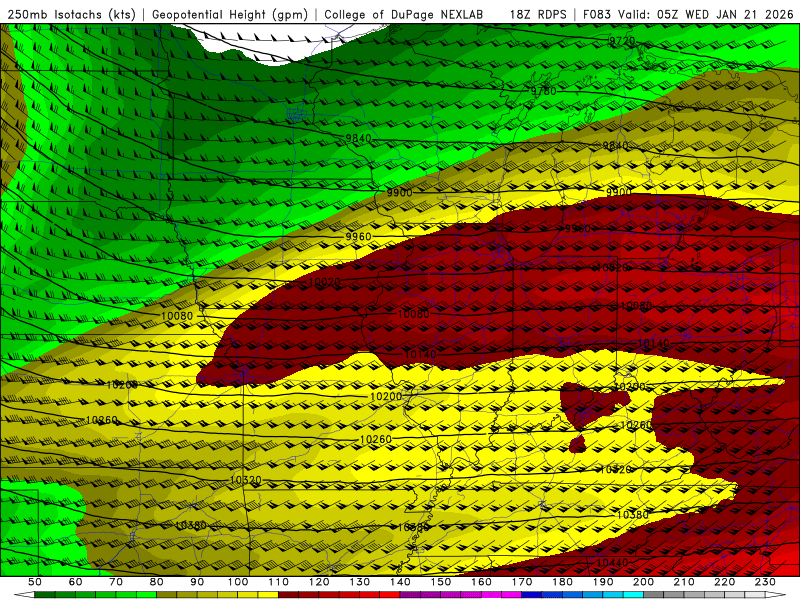This screenshot has height=600, width=800.
Task: Click the 160 label on the color scale
Action: (x=482, y=582)
